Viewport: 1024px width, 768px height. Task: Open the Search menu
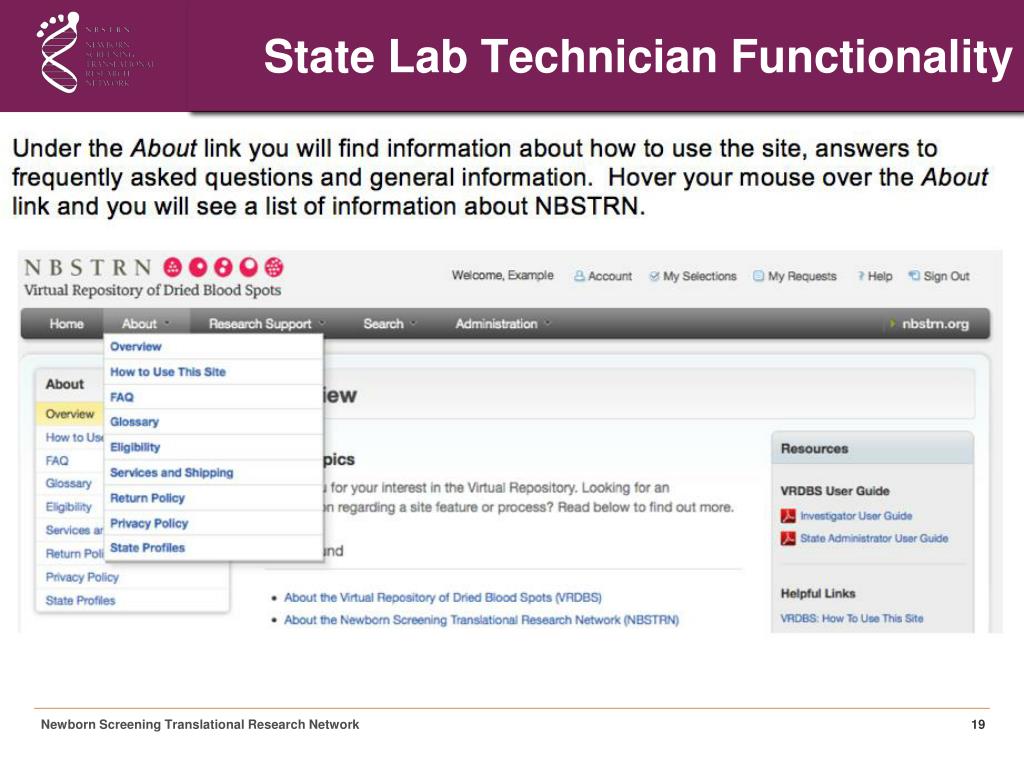pyautogui.click(x=383, y=324)
